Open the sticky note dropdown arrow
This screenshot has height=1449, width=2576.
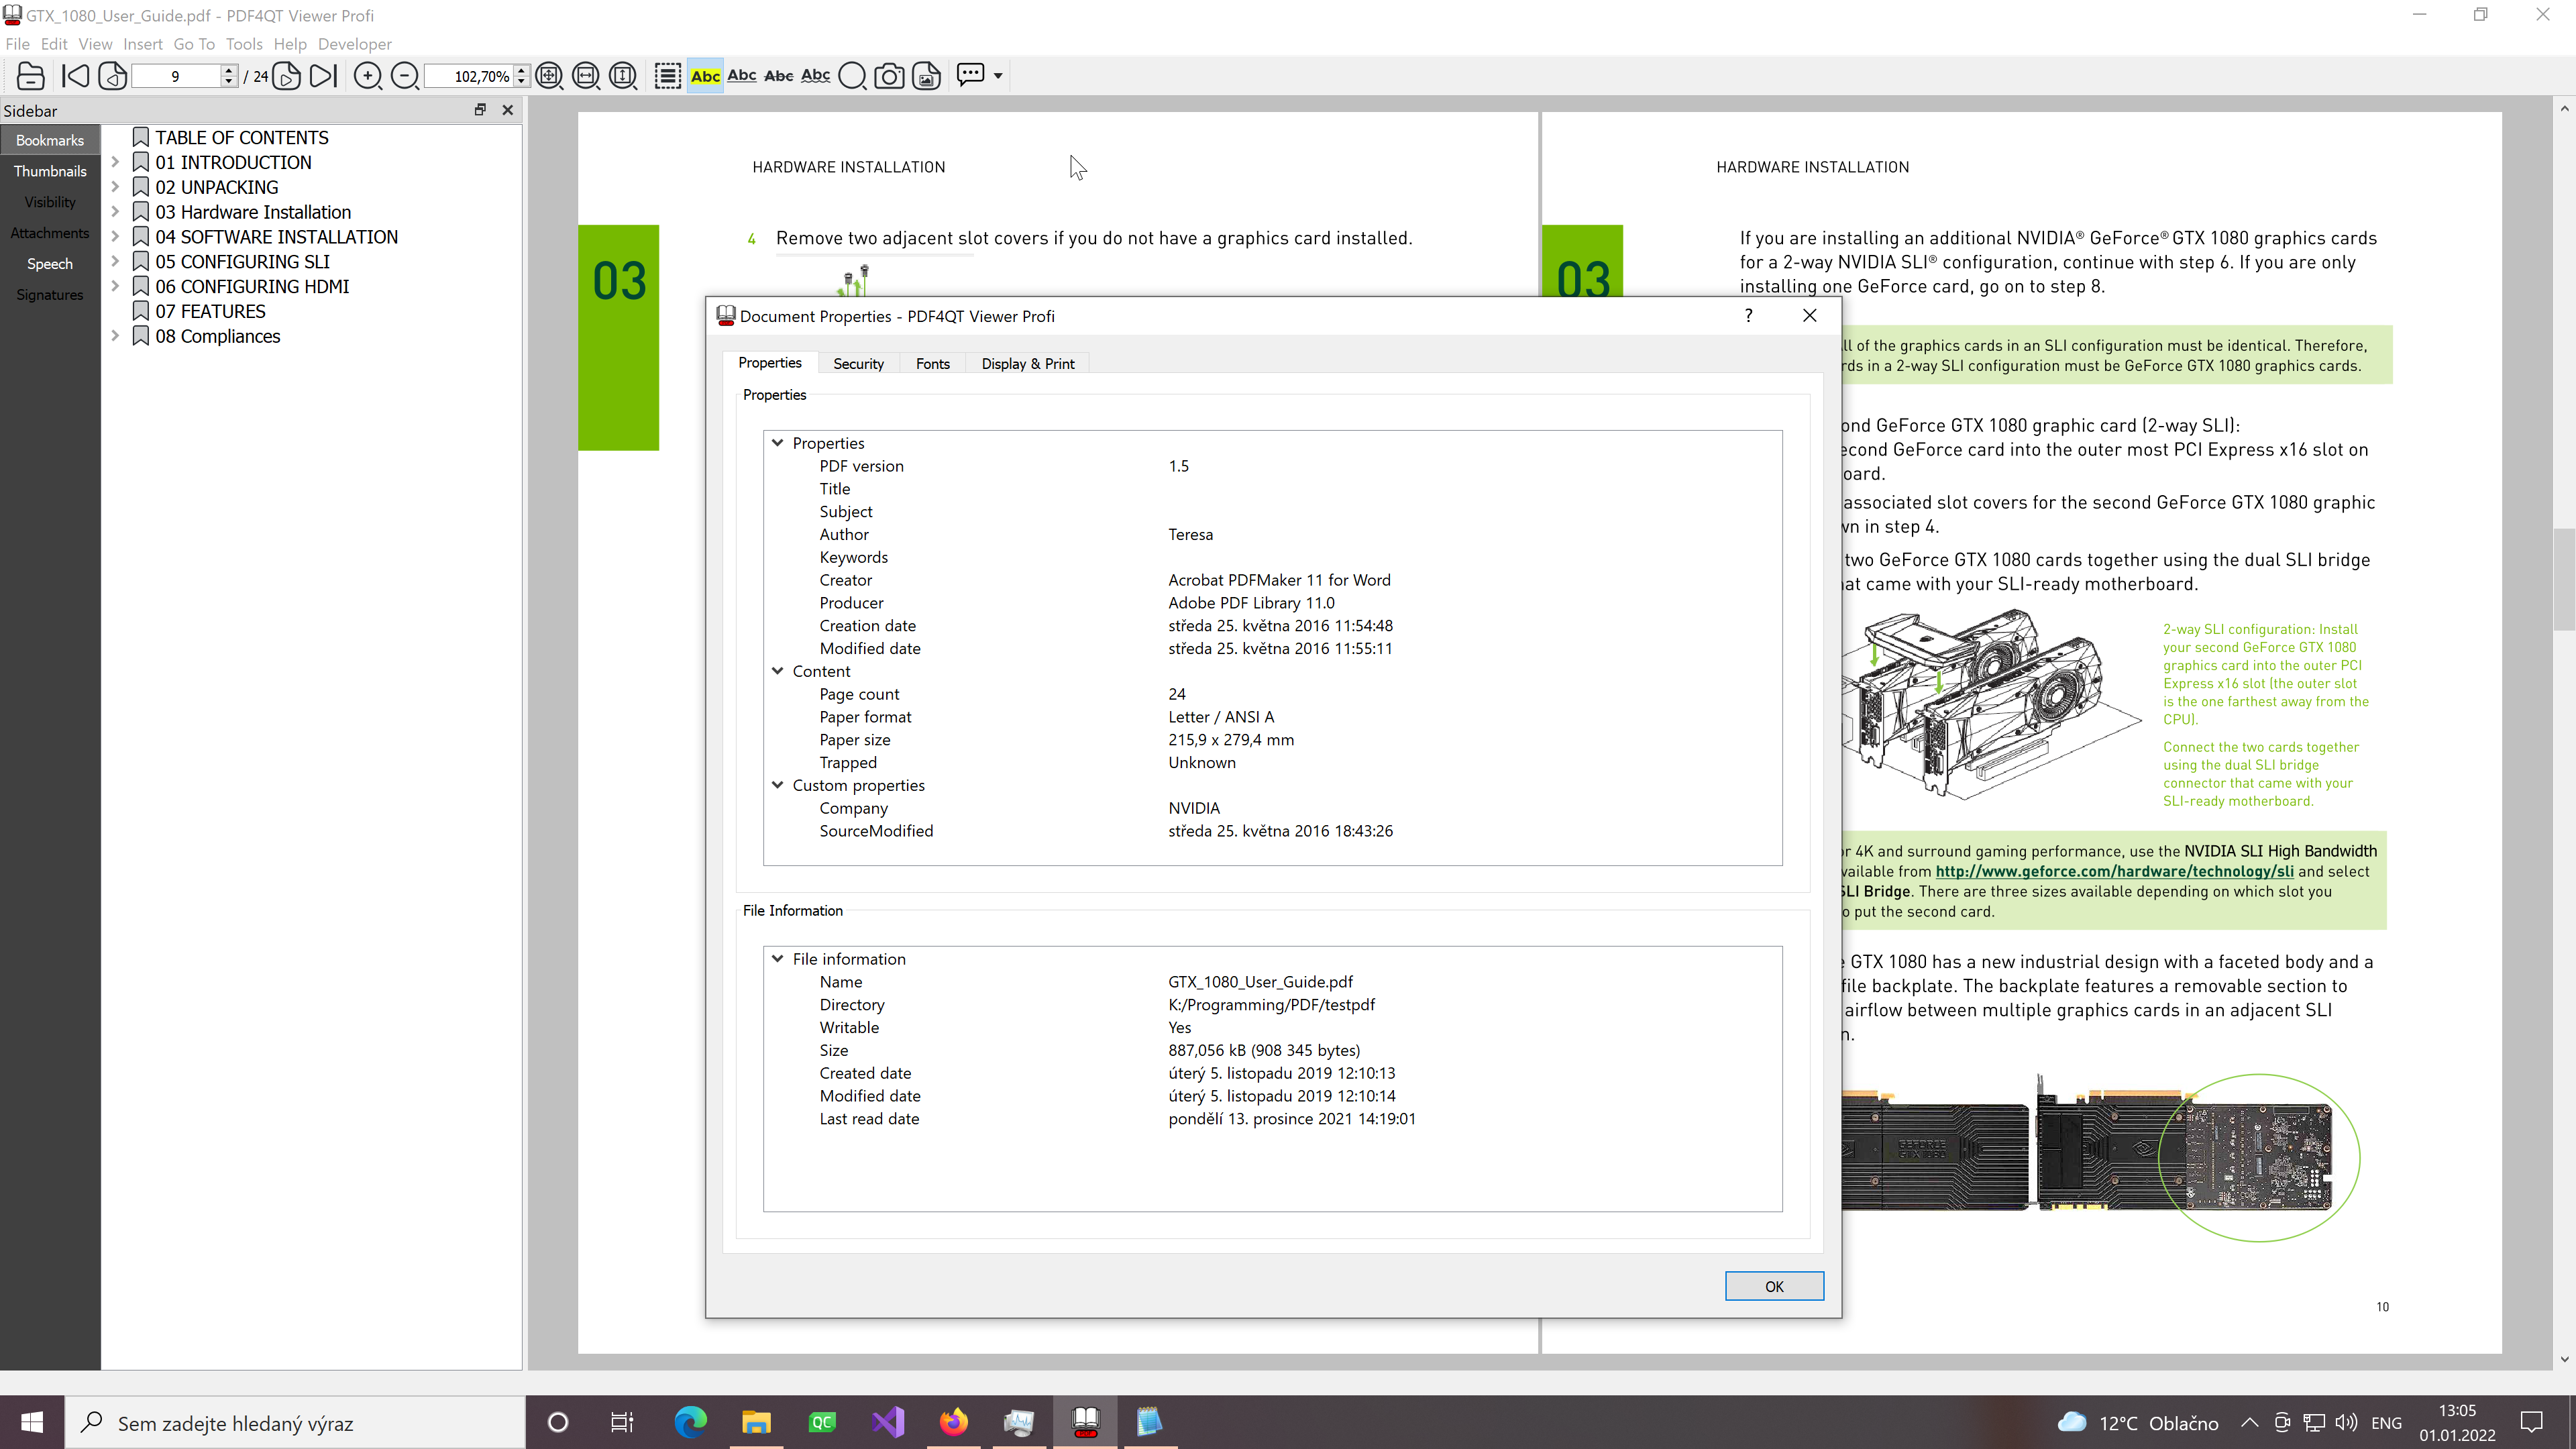998,76
